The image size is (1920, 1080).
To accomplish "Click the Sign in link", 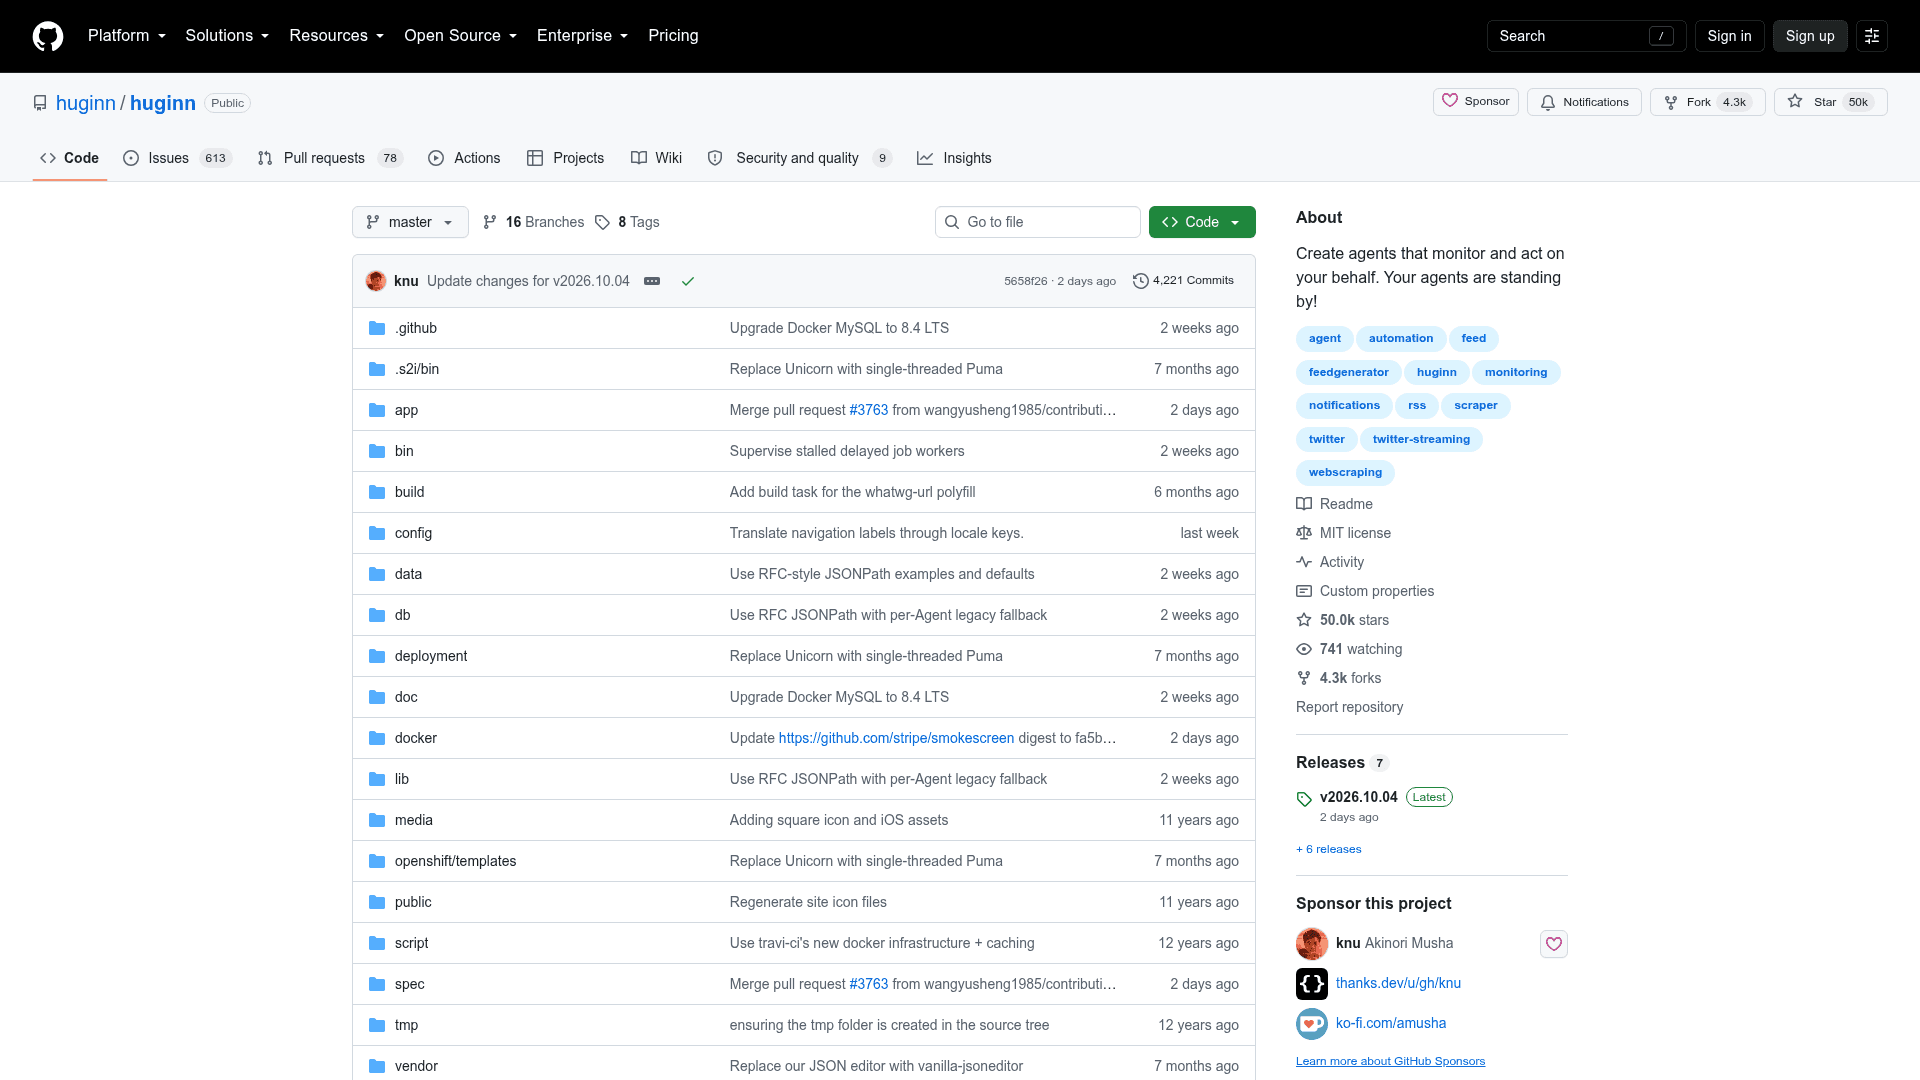I will coord(1729,36).
